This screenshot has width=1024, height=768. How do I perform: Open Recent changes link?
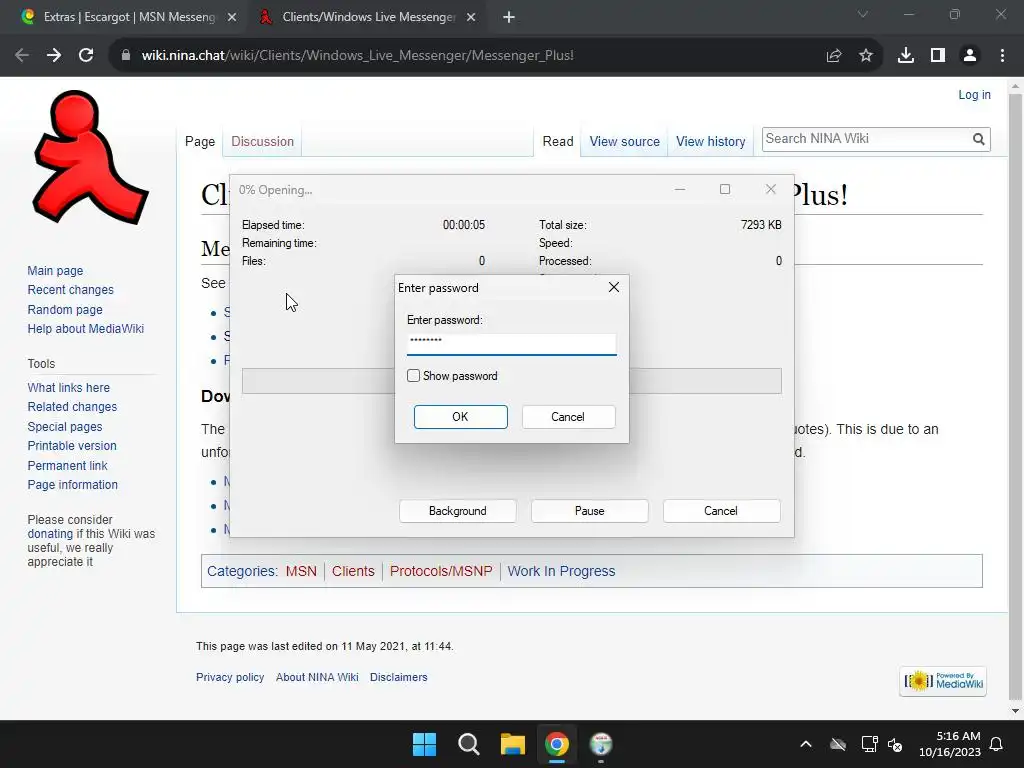[71, 289]
